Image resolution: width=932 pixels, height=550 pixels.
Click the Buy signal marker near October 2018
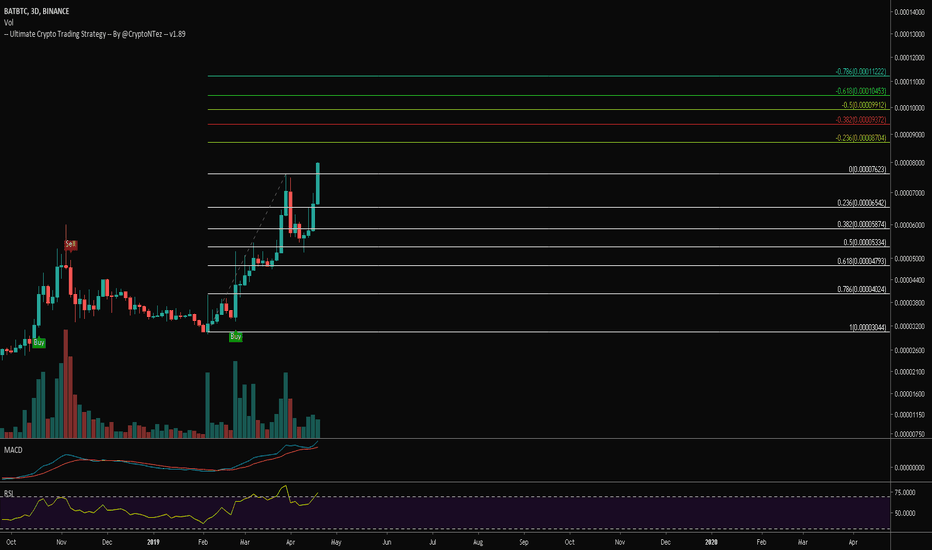point(39,342)
